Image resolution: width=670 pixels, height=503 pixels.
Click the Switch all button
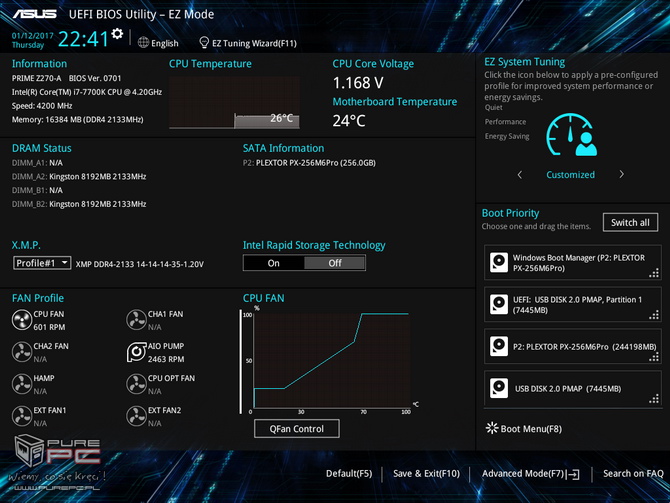630,222
